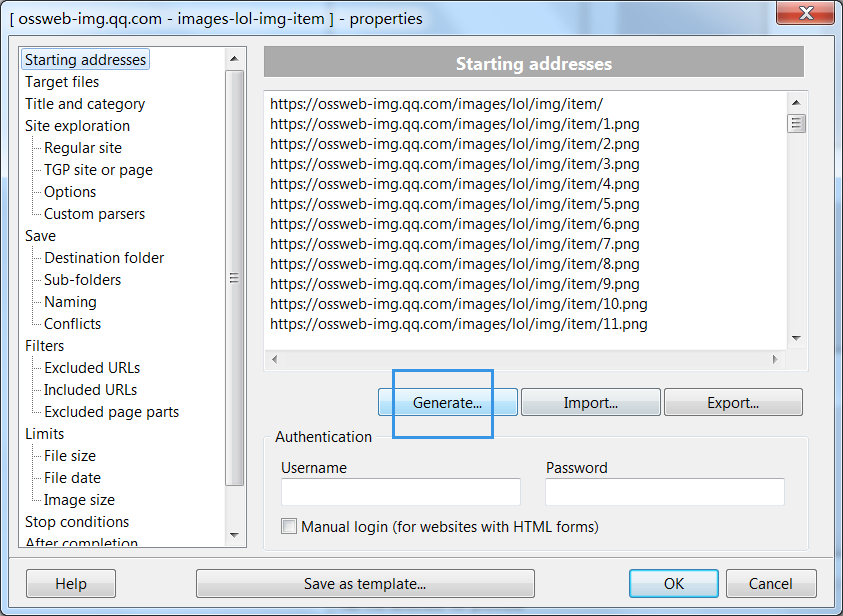The image size is (843, 616).
Task: Select Stop conditions entry
Action: [x=77, y=522]
